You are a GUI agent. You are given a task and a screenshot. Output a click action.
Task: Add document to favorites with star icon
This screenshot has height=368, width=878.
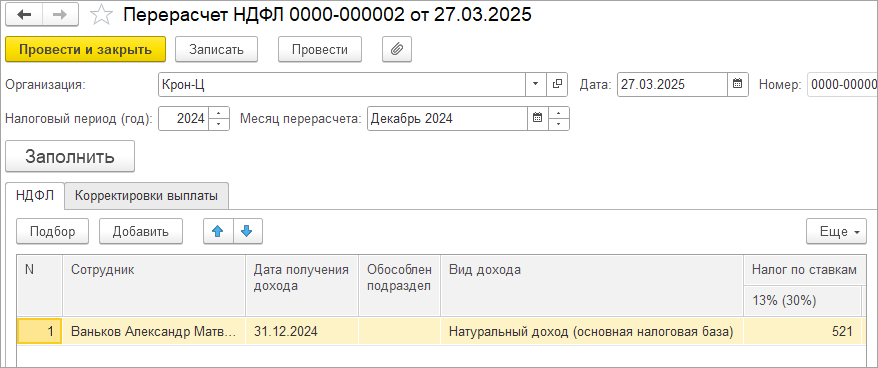tap(101, 15)
